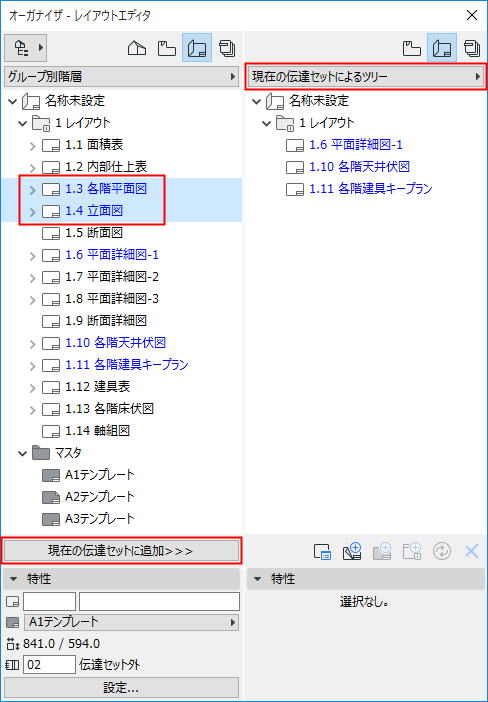Click layout icon beside right 1.10 各階天井伏図

(x=295, y=167)
